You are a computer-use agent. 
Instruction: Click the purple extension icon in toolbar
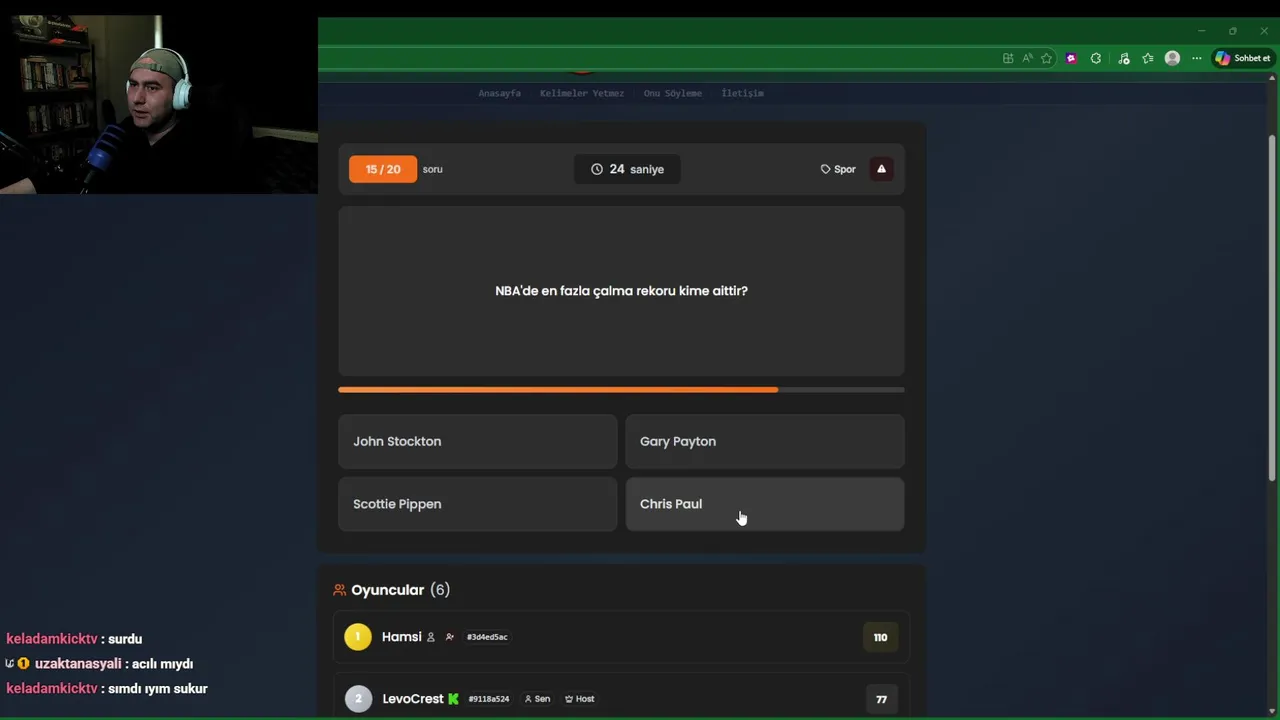click(1071, 58)
